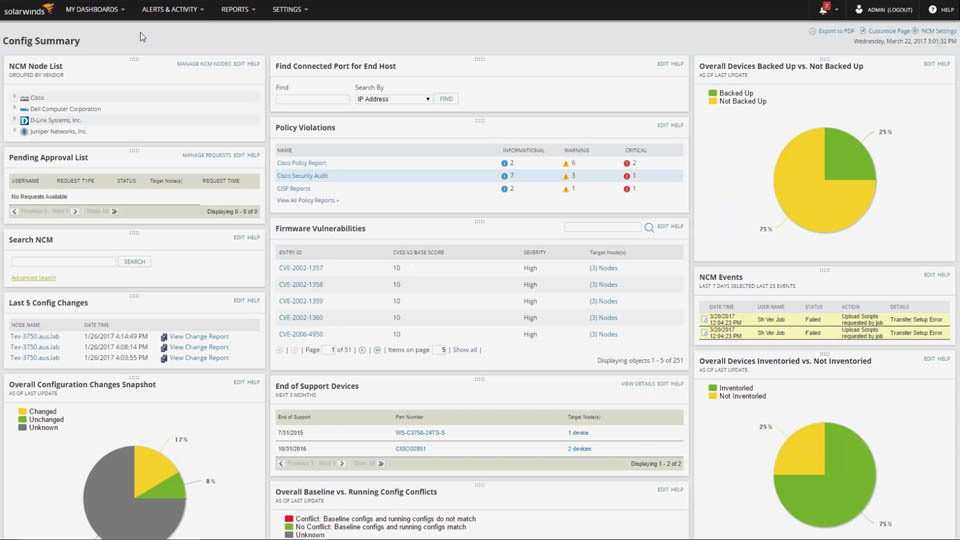Click the SEARCH button in Search NCM
The width and height of the screenshot is (960, 540).
click(x=135, y=261)
